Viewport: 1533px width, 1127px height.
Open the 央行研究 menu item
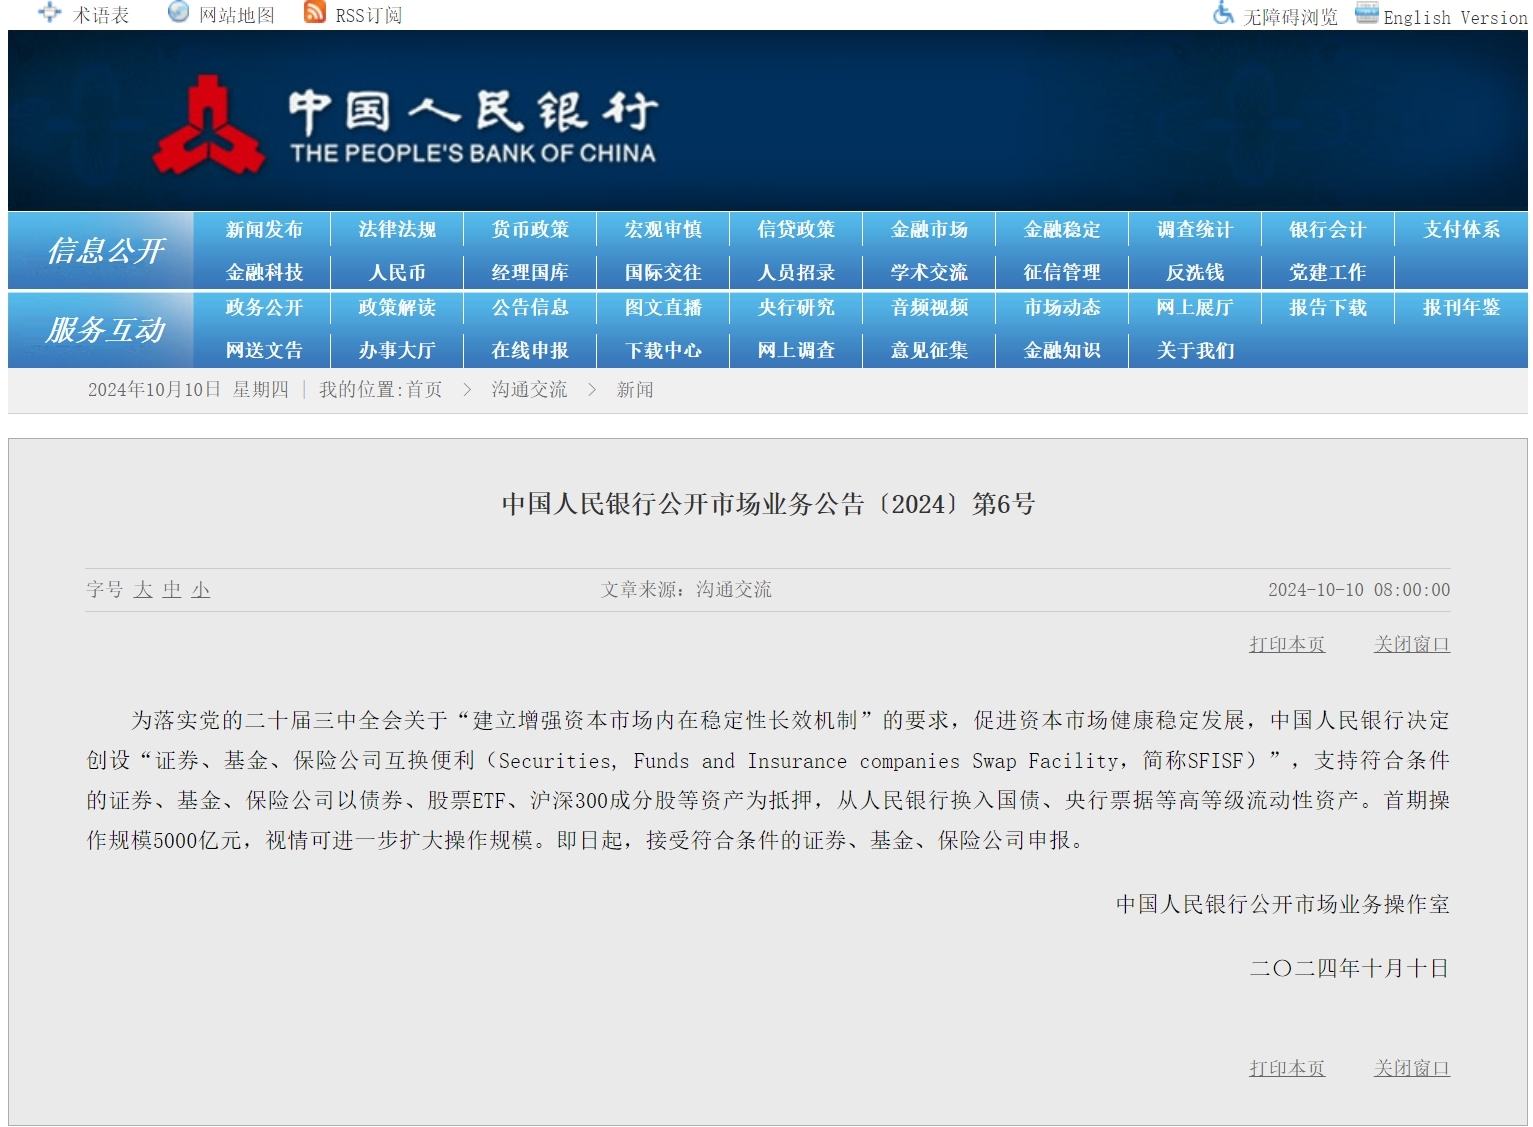coord(796,307)
